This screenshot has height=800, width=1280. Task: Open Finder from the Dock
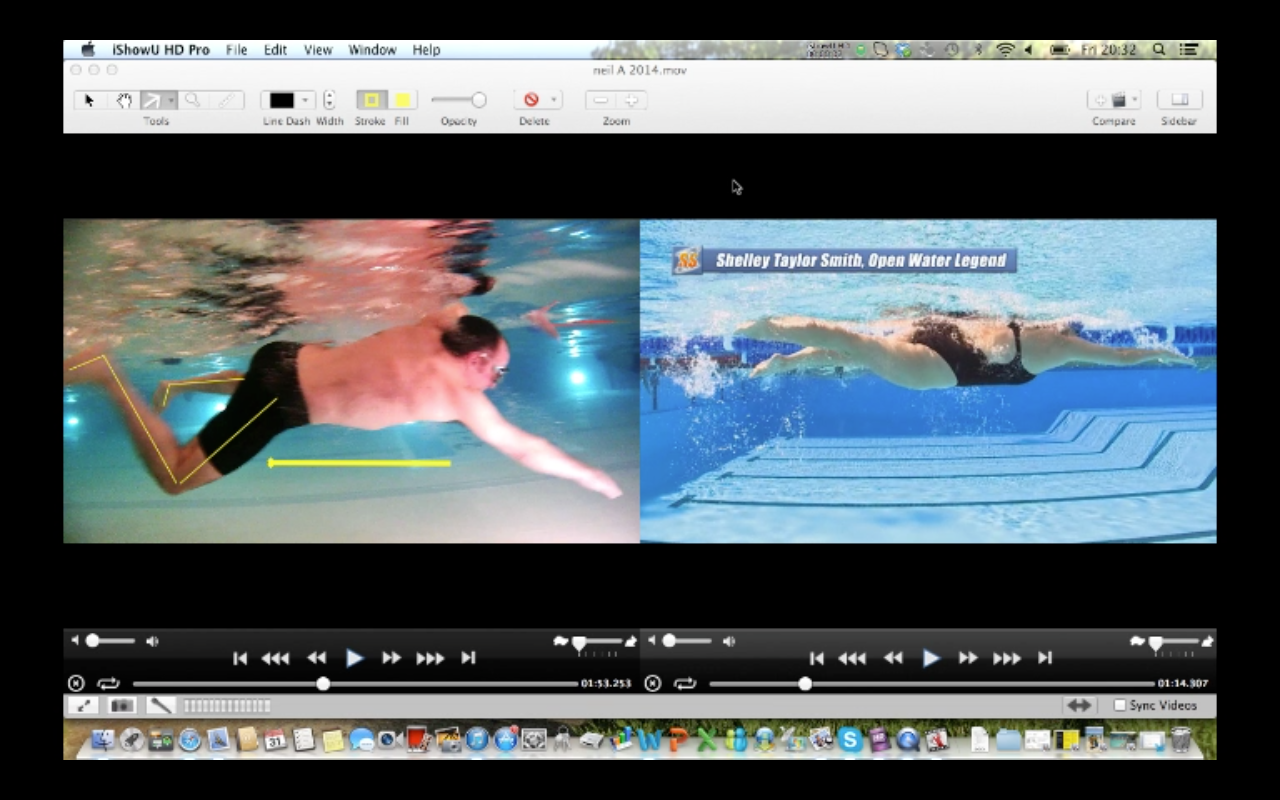pos(103,740)
